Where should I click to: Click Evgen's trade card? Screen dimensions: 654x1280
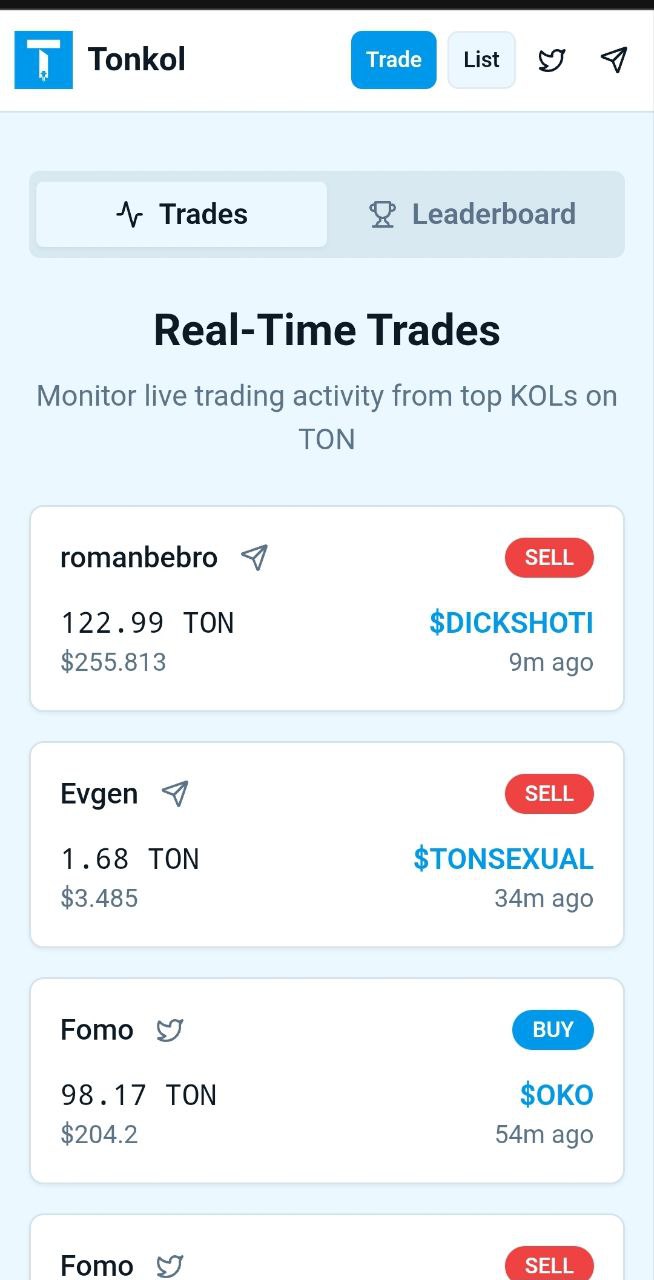[327, 844]
